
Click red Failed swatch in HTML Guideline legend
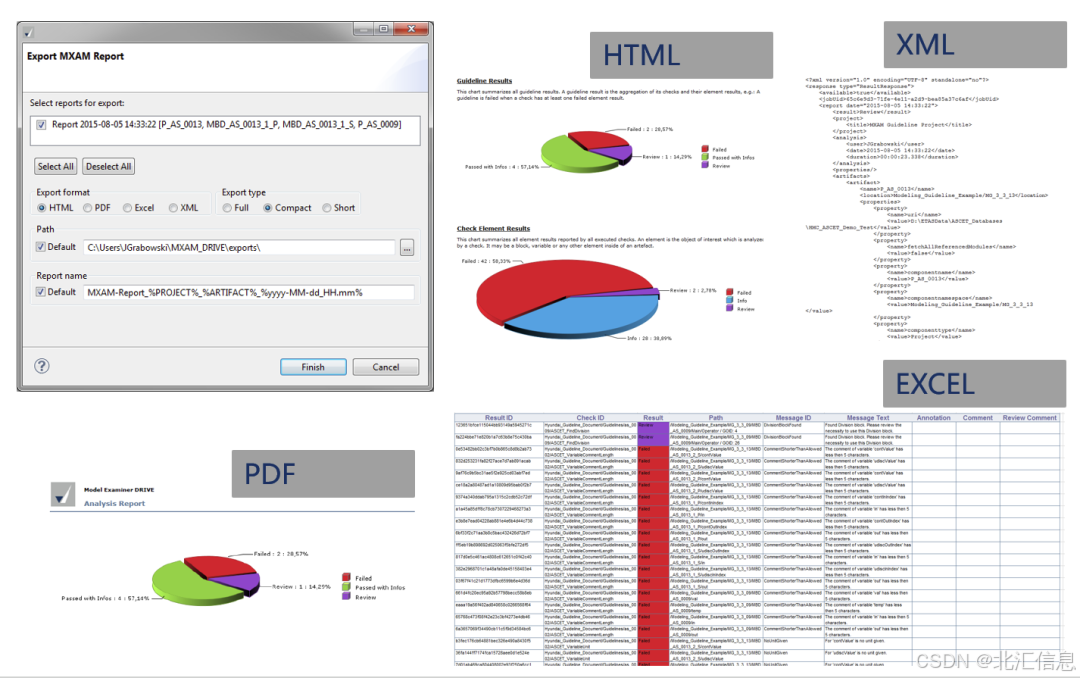pos(705,149)
